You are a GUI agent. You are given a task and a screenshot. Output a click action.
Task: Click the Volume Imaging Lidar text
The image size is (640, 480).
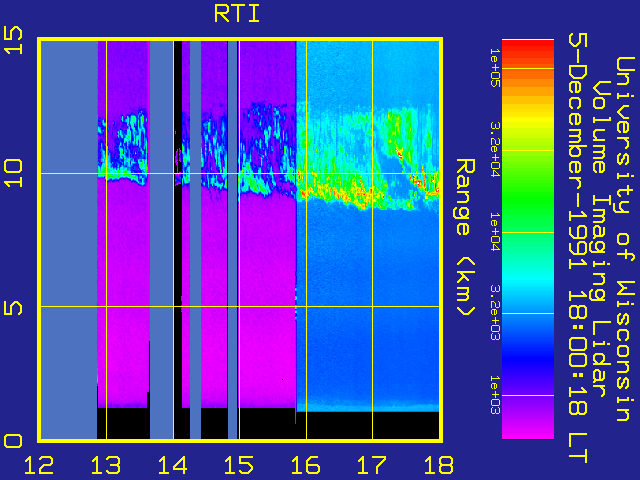pyautogui.click(x=601, y=239)
